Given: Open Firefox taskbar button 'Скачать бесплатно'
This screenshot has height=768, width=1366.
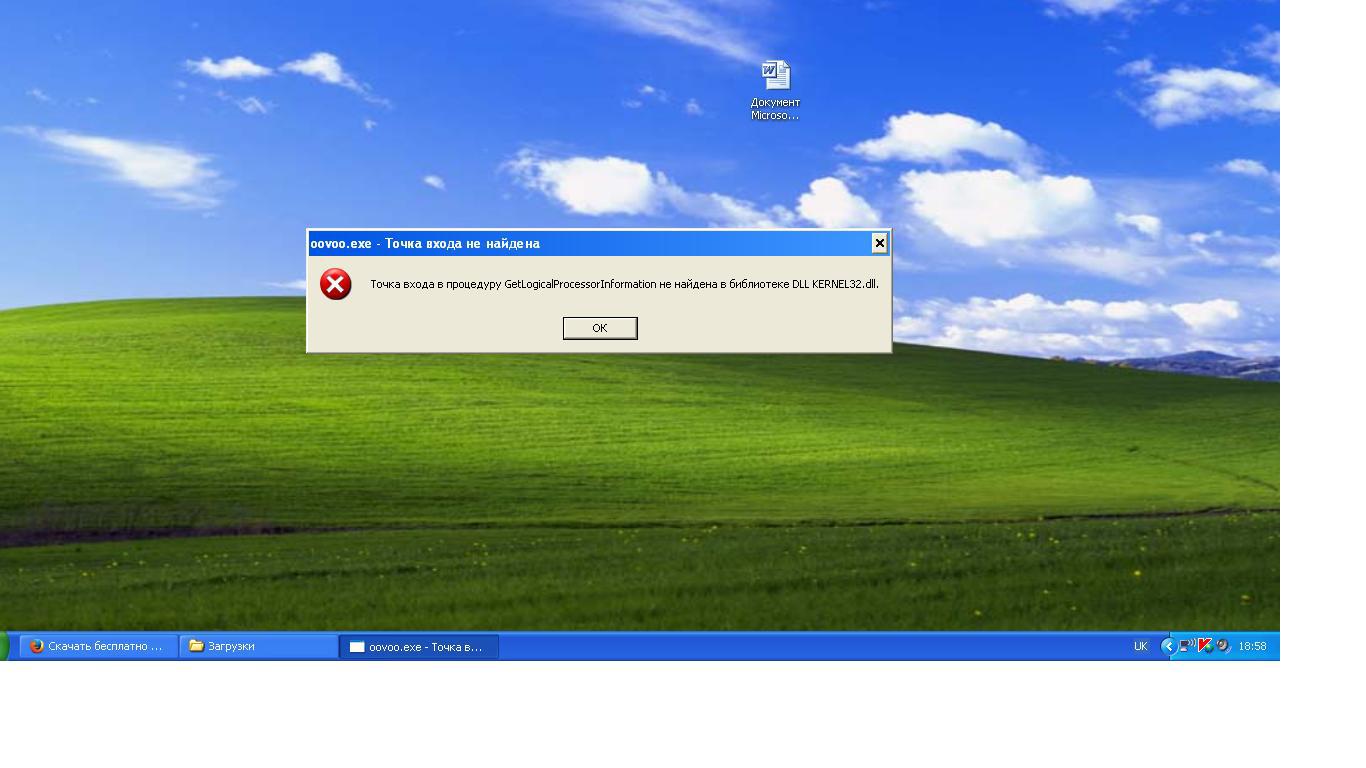Looking at the screenshot, I should (x=99, y=646).
